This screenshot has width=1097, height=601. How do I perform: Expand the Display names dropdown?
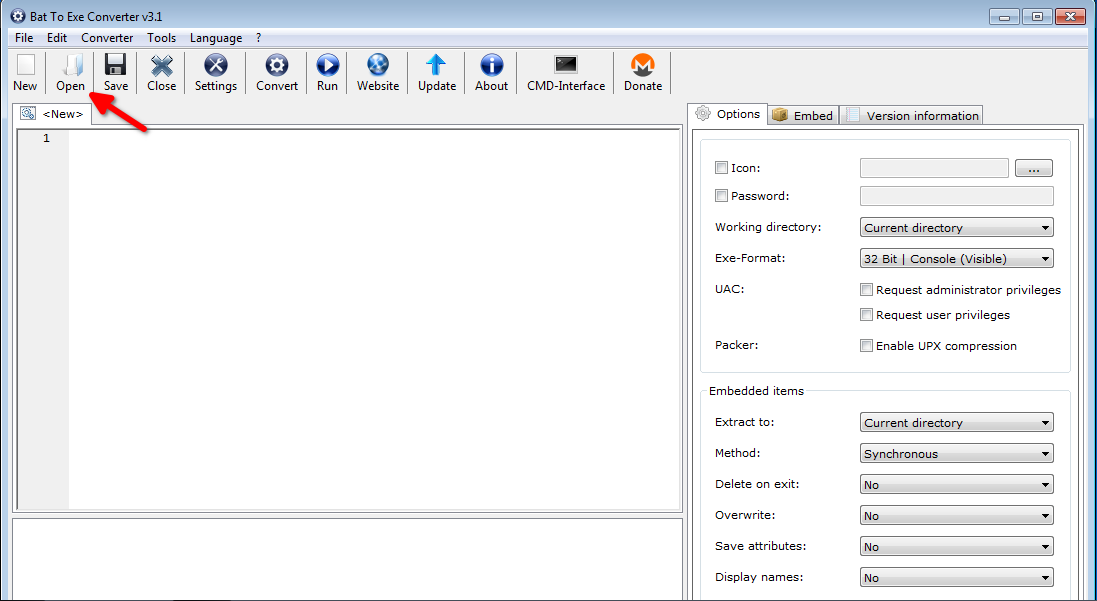[x=956, y=577]
